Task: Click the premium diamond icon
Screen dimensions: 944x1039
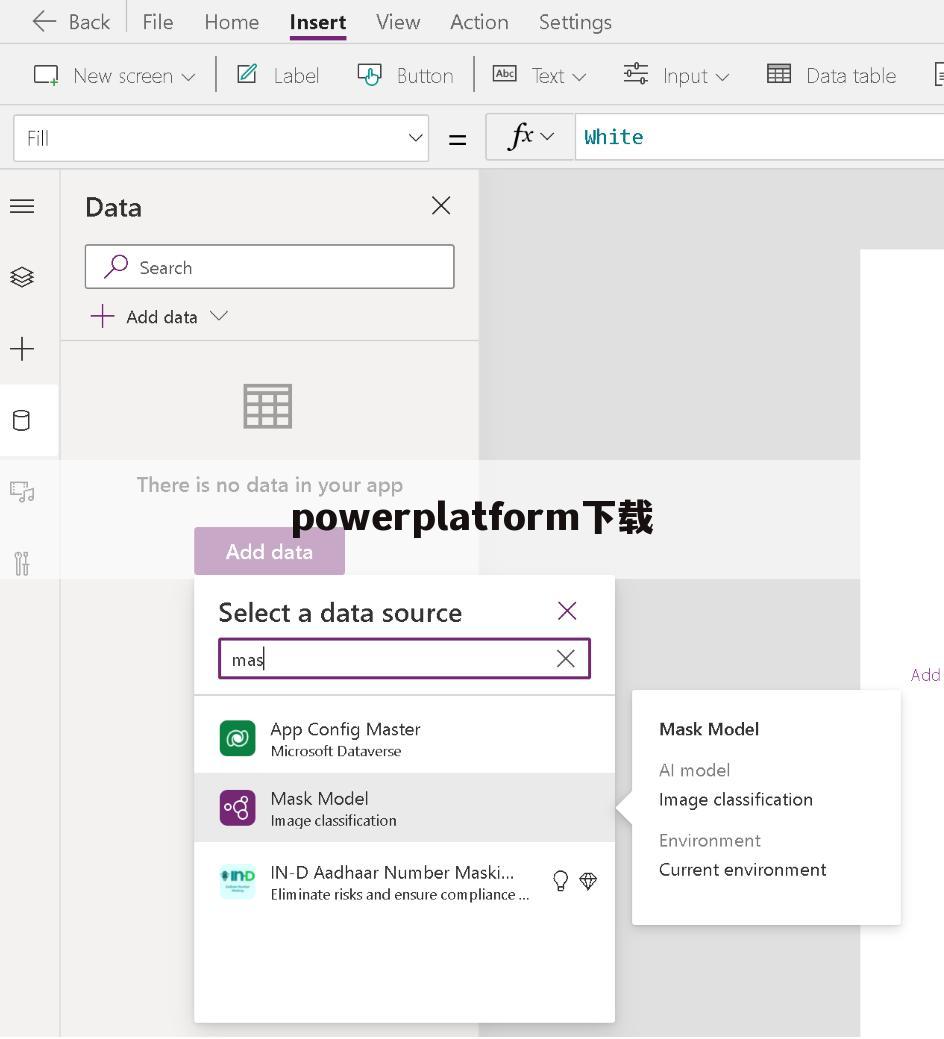Action: click(588, 881)
